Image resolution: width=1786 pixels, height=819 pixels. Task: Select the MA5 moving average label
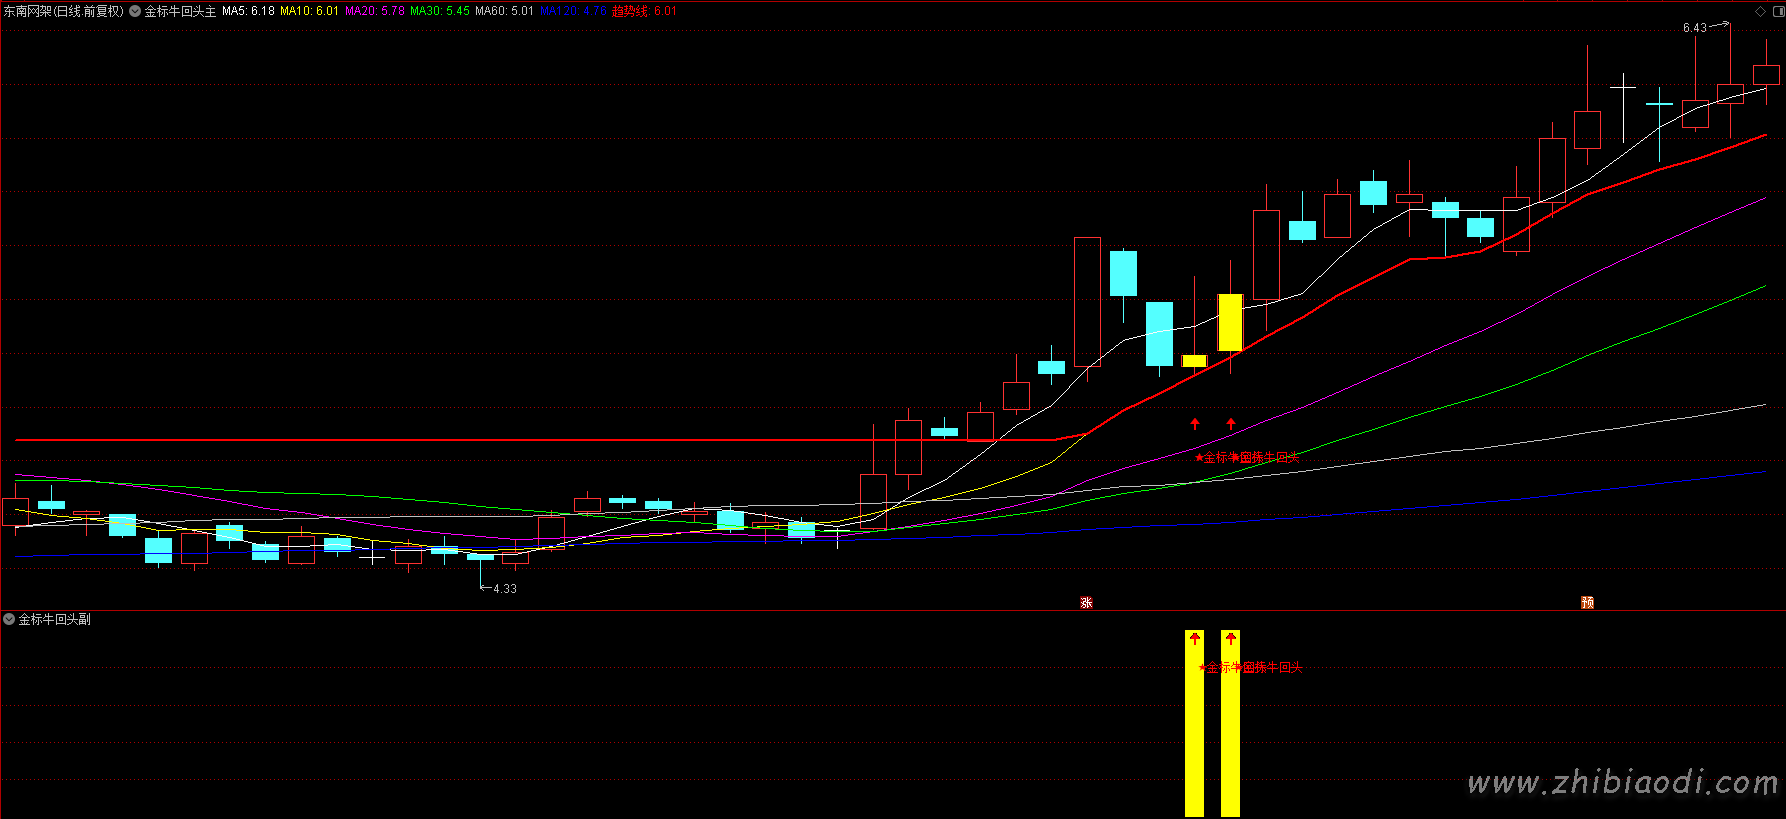[x=248, y=12]
